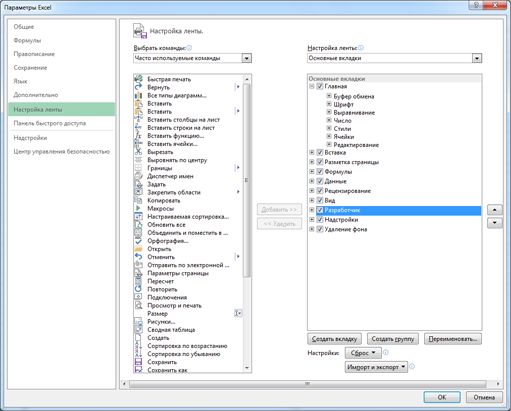Click the Сортировка по возрастанию icon
The height and width of the screenshot is (411, 511).
point(138,346)
